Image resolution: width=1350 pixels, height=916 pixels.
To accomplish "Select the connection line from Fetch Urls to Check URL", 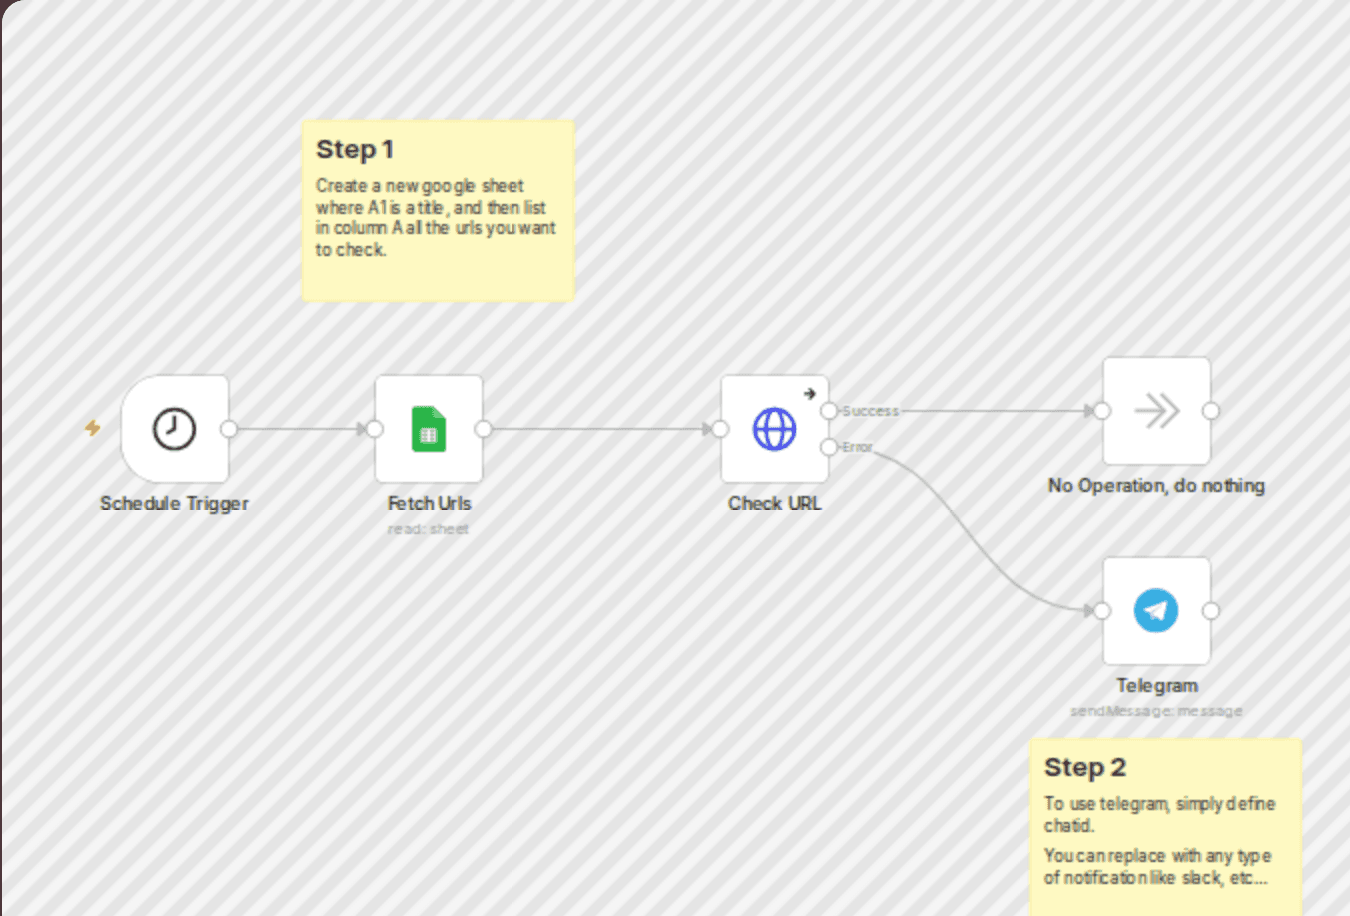I will click(x=600, y=429).
